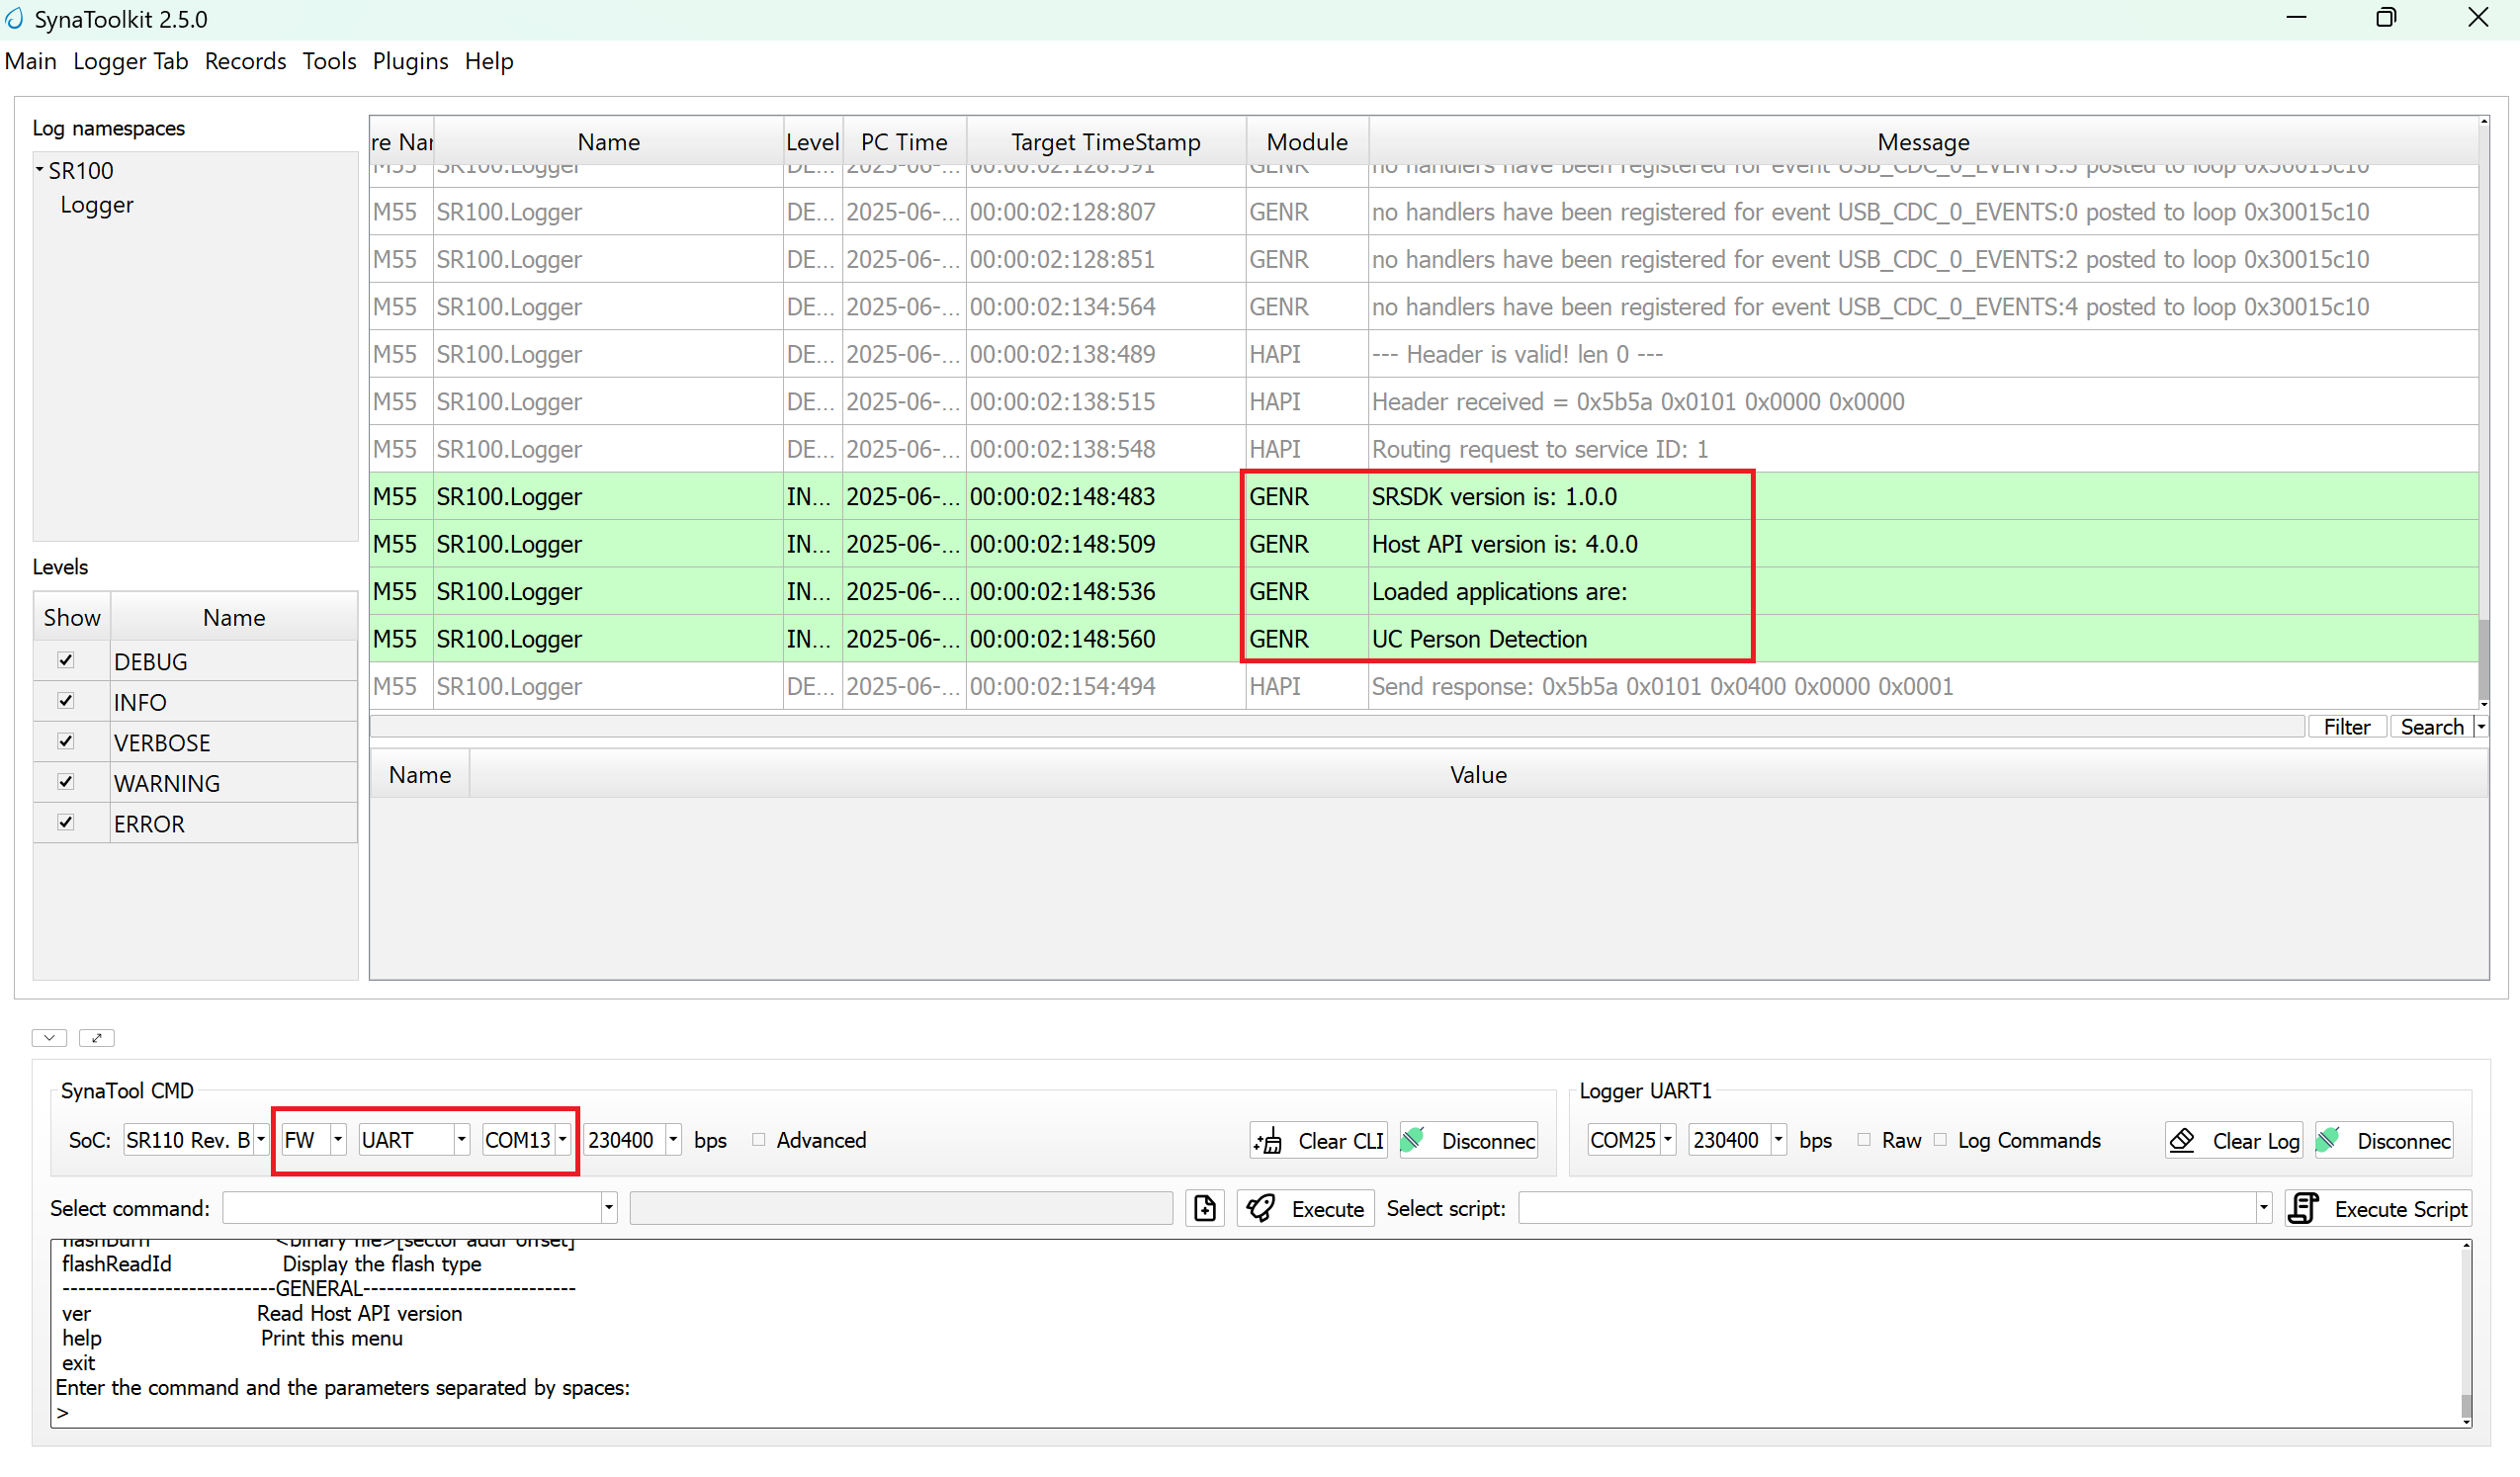Click the rocket Execute icon
Screen dimensions: 2520x1477
click(x=1262, y=1208)
